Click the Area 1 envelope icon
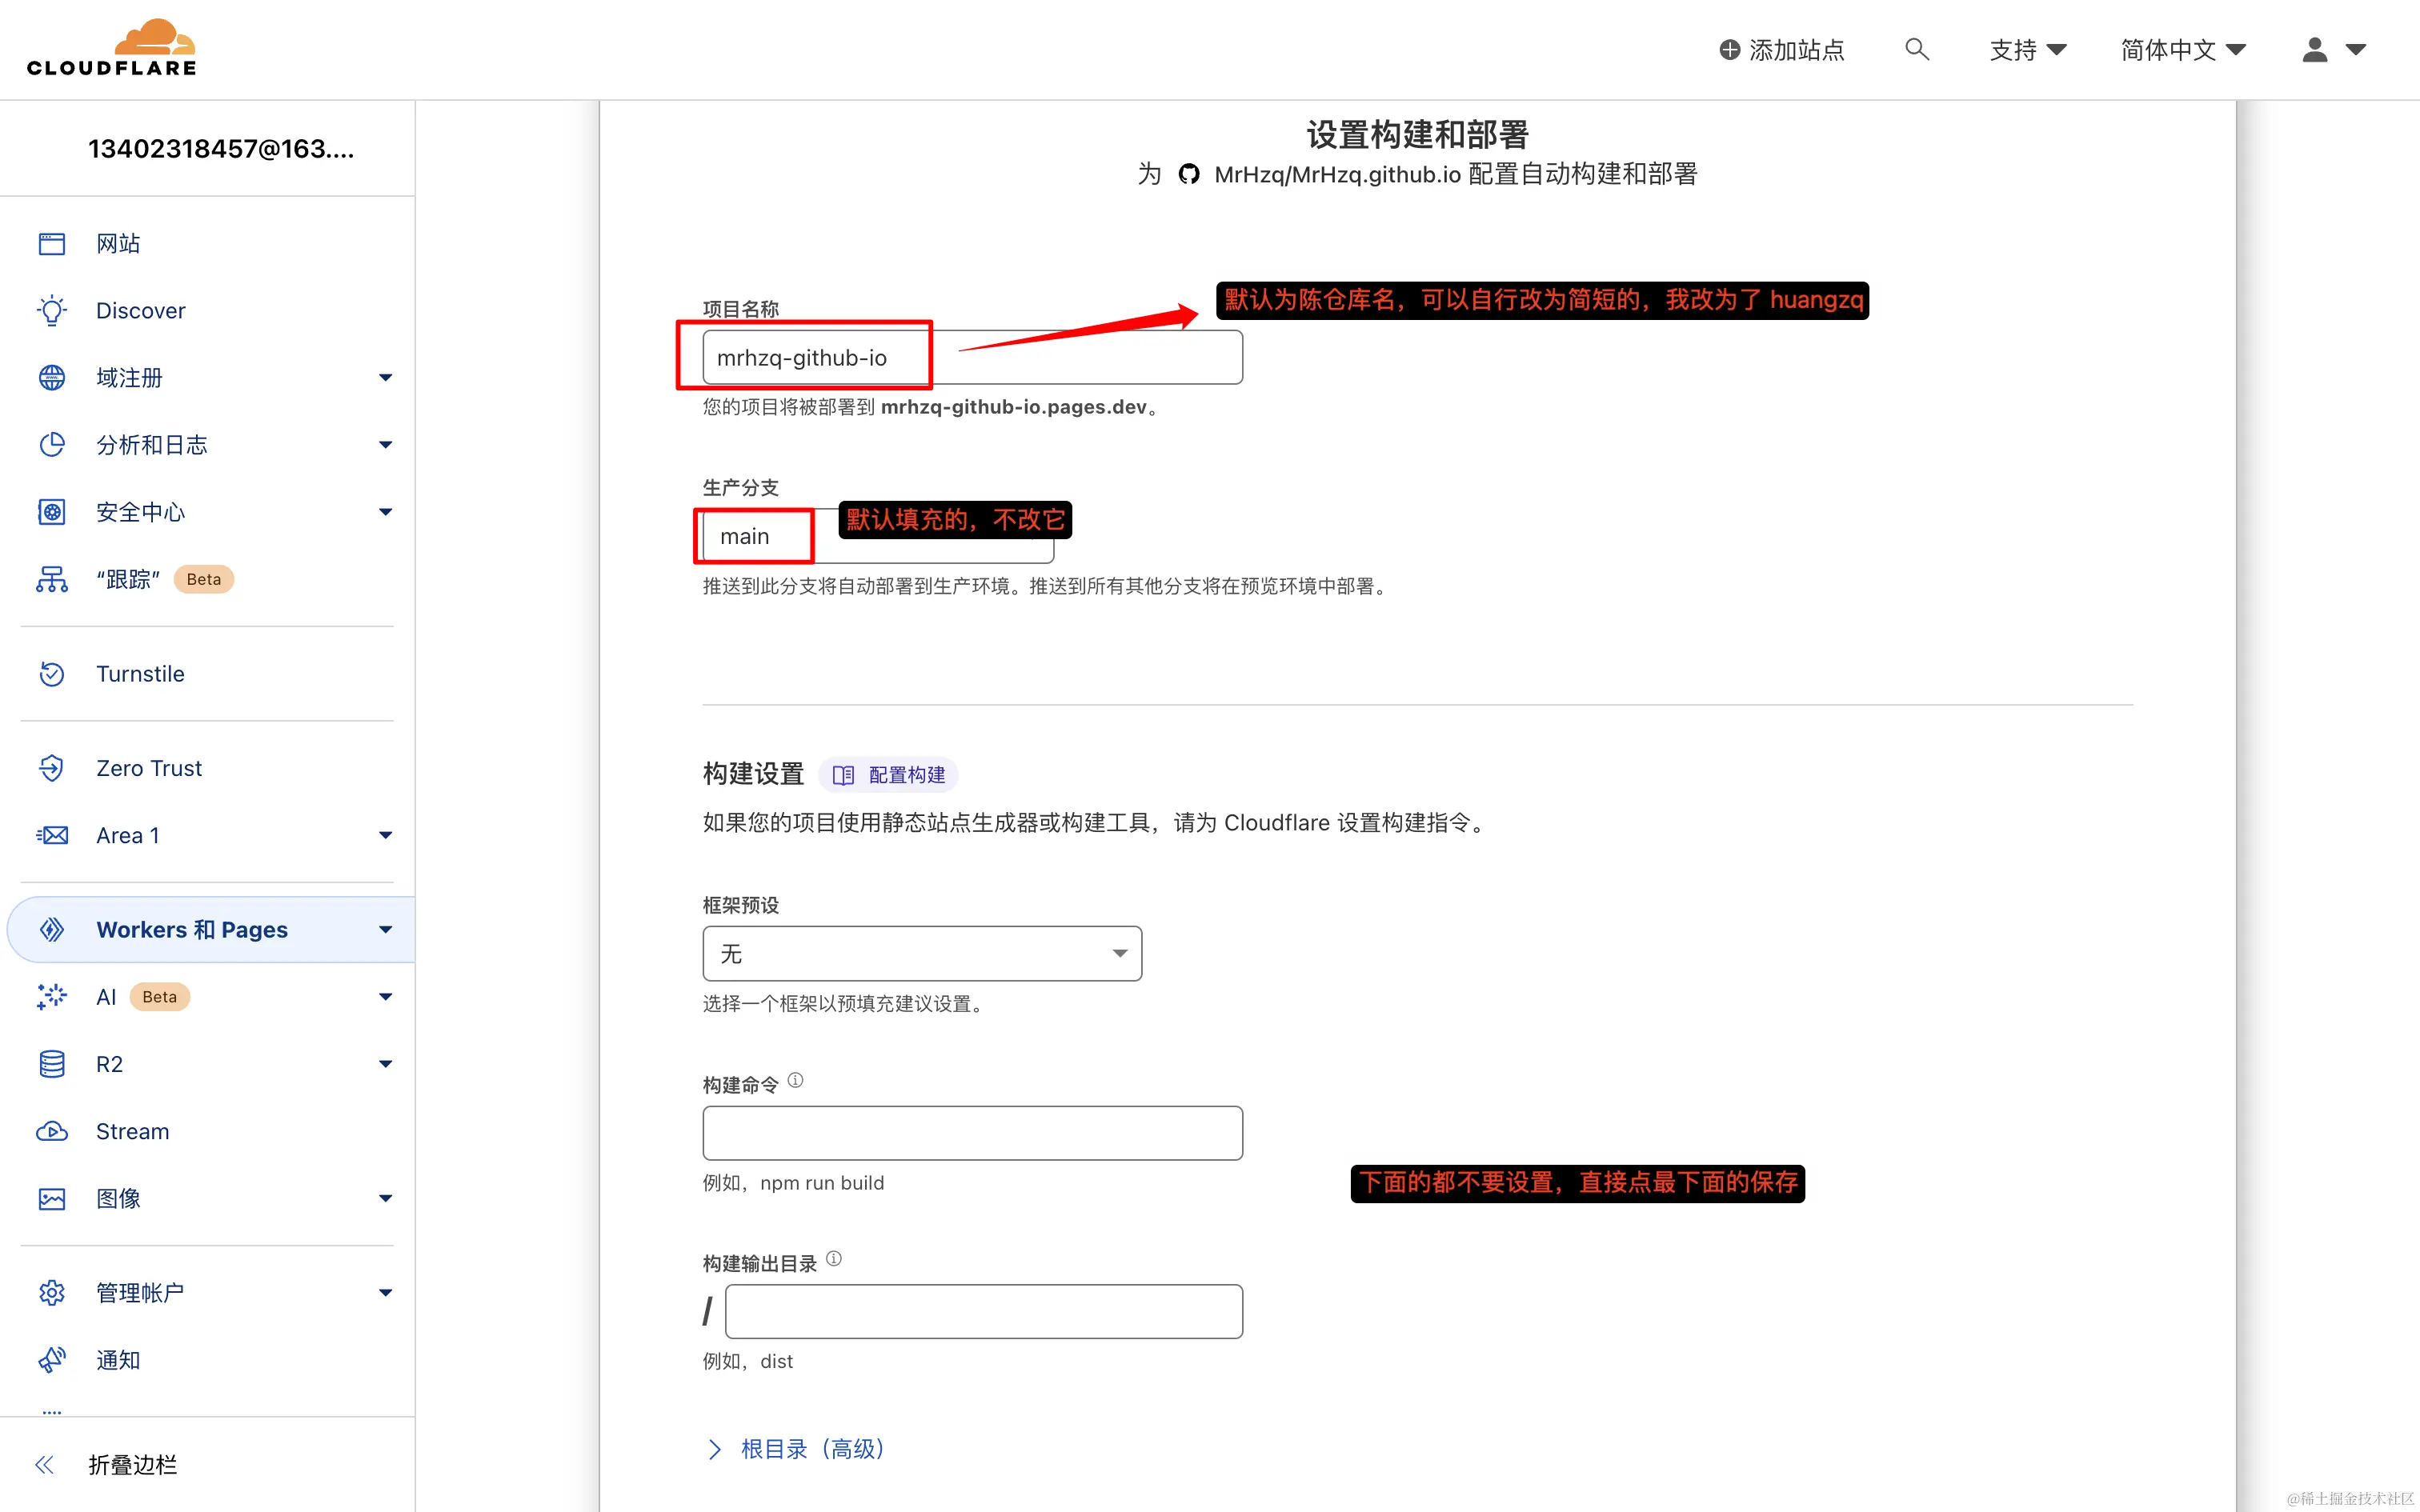This screenshot has height=1512, width=2420. pyautogui.click(x=52, y=835)
